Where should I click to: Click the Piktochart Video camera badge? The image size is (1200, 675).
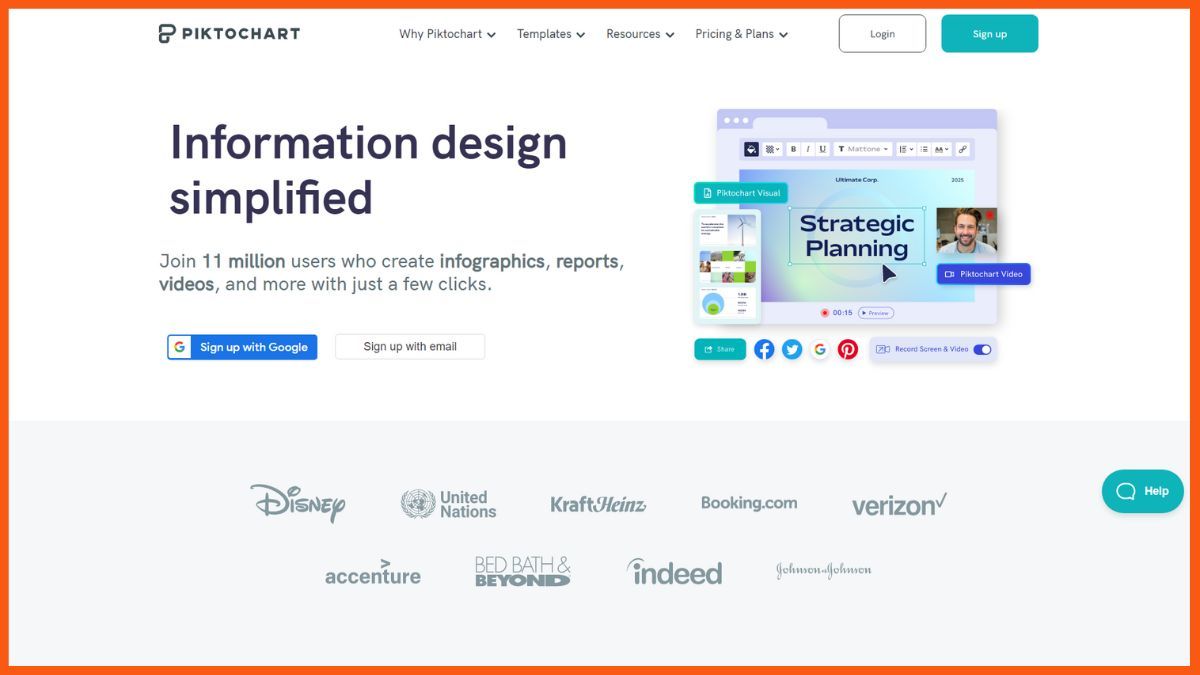983,273
